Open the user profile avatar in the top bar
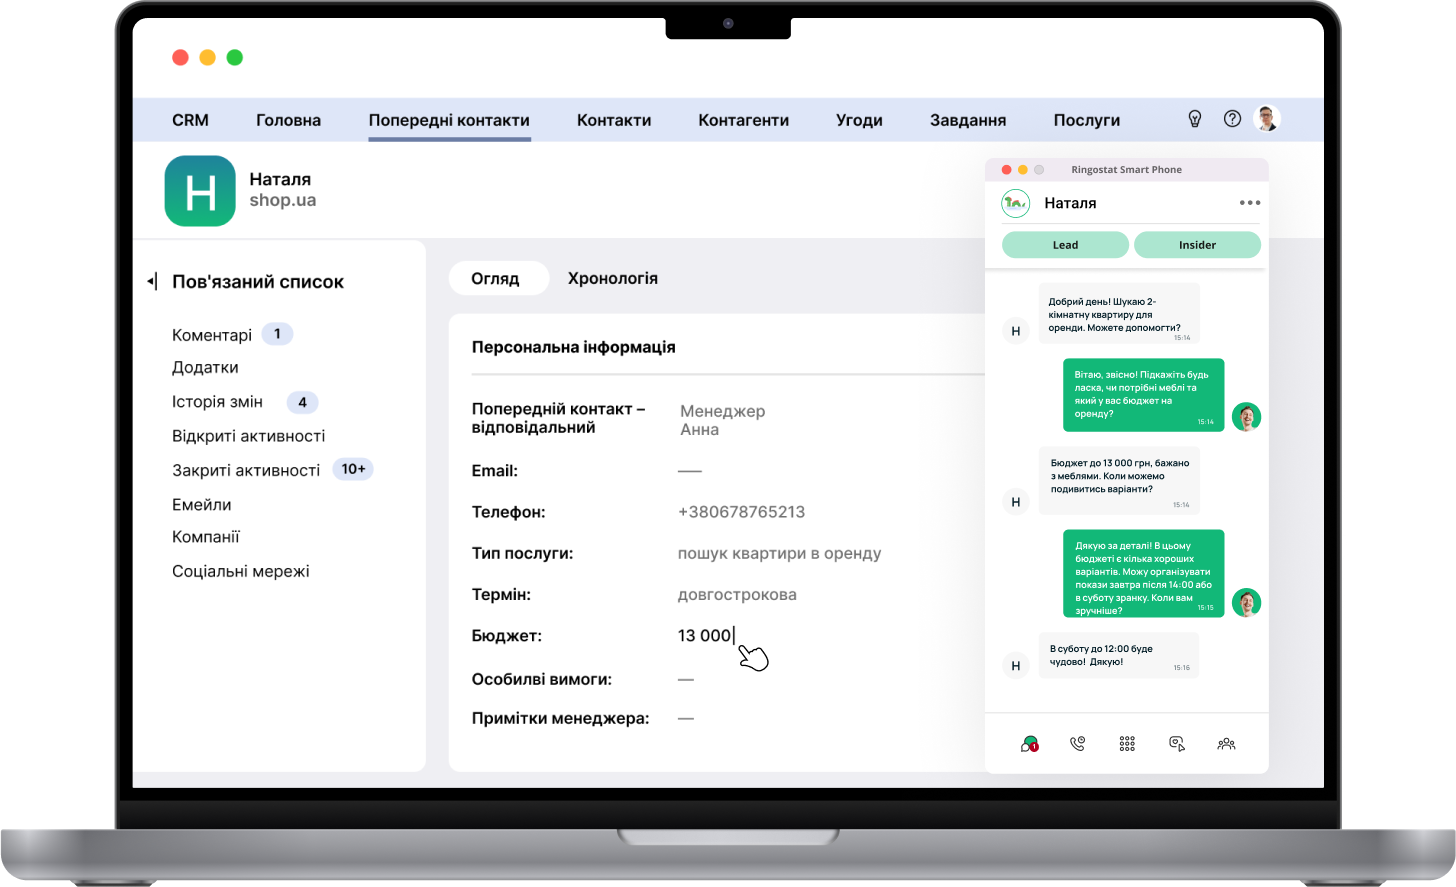Viewport: 1456px width, 887px height. click(1267, 119)
